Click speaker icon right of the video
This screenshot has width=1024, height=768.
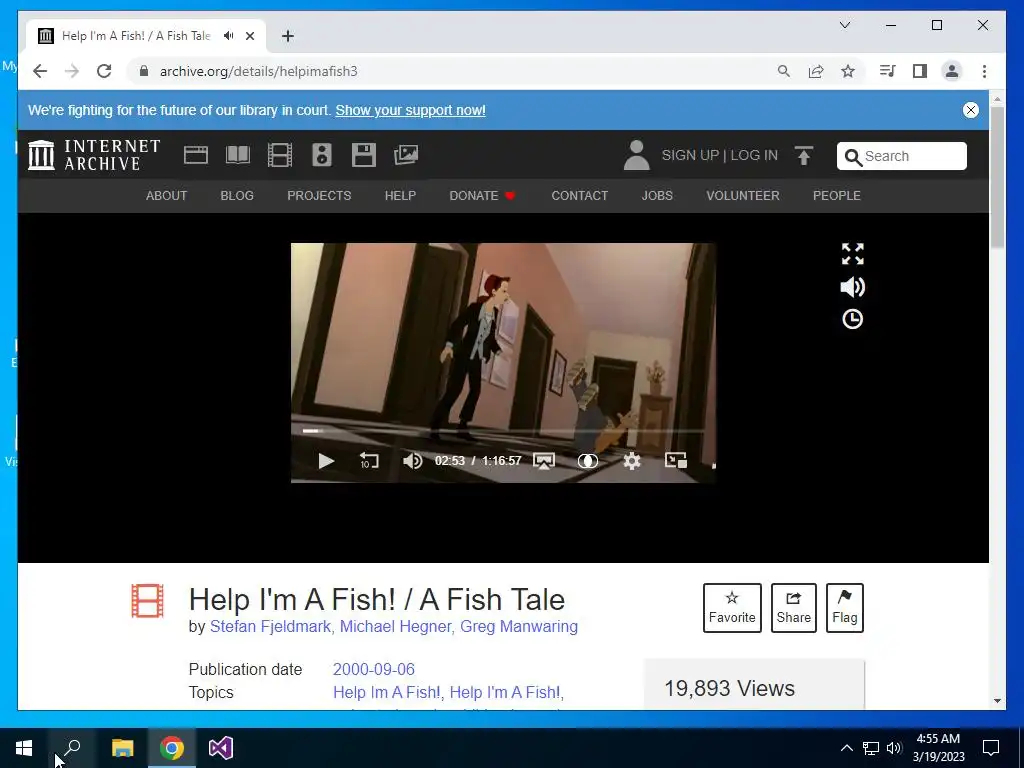pos(852,287)
